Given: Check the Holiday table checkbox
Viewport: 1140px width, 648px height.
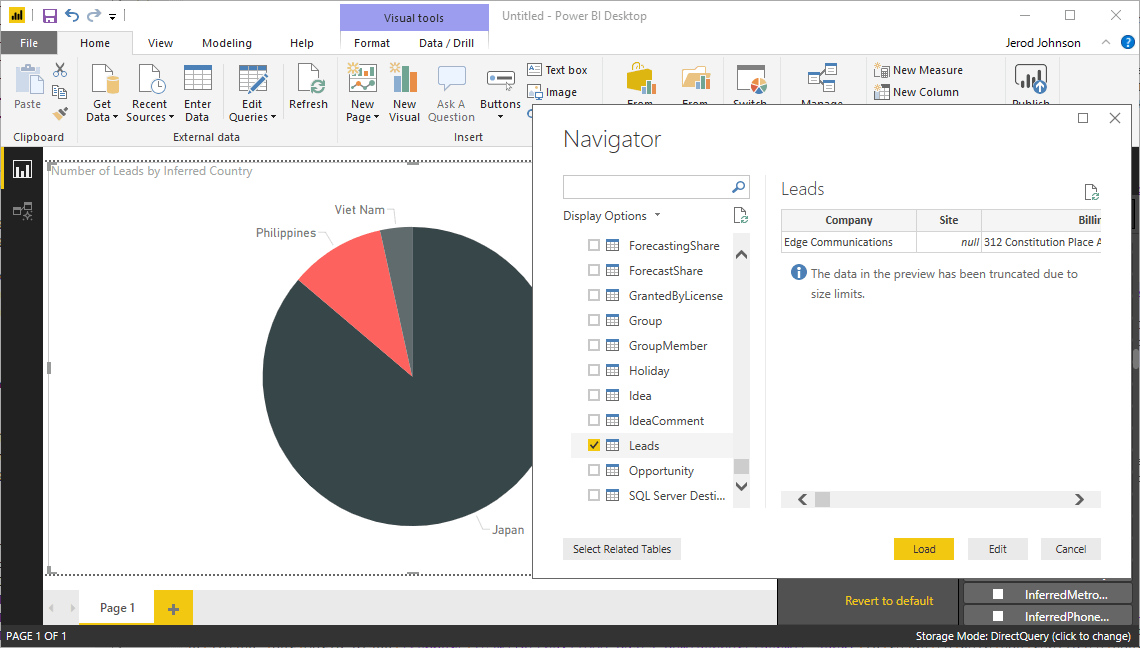Looking at the screenshot, I should [594, 370].
